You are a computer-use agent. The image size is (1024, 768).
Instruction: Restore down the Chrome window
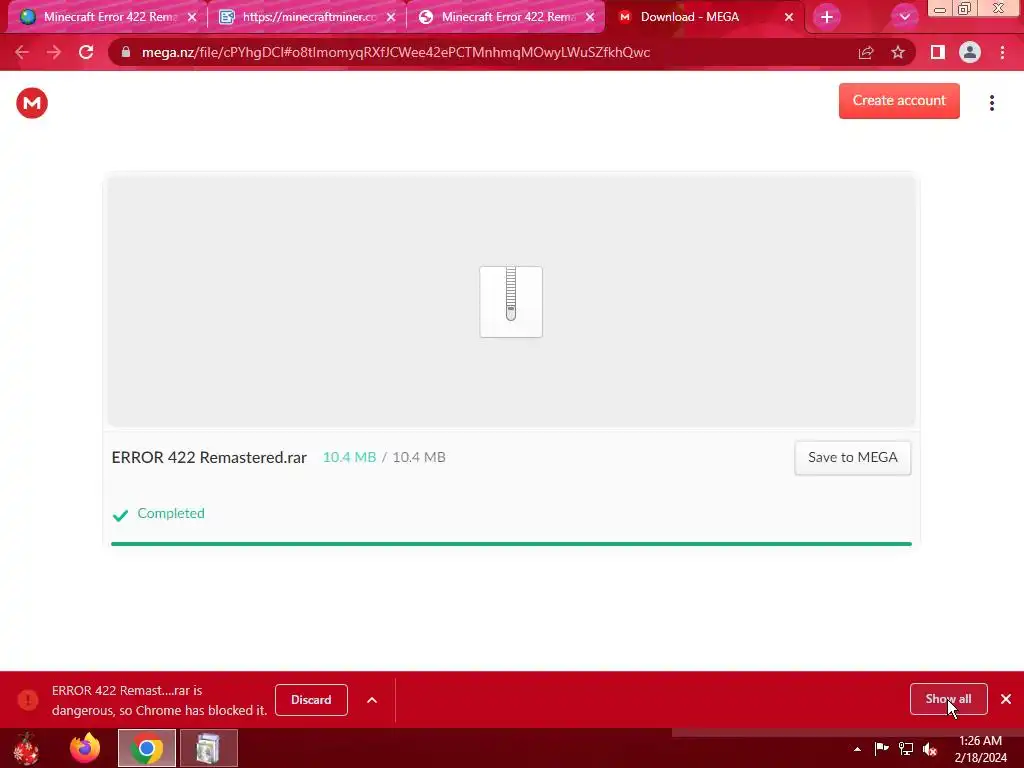tap(965, 8)
